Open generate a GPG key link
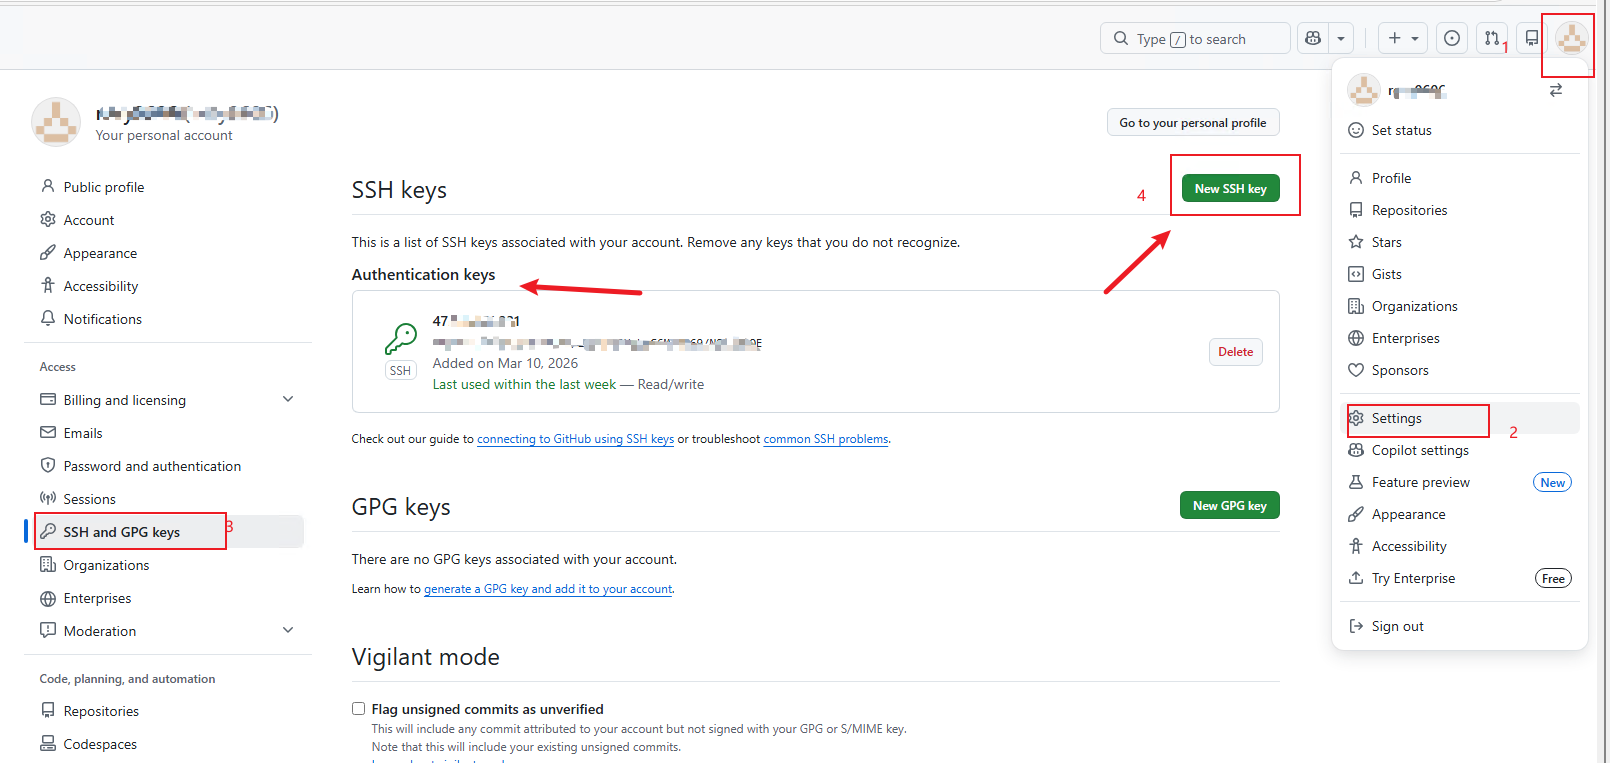 (x=548, y=589)
